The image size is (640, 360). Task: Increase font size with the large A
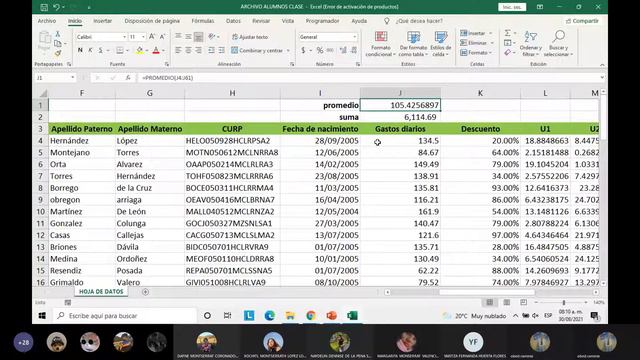pos(152,37)
